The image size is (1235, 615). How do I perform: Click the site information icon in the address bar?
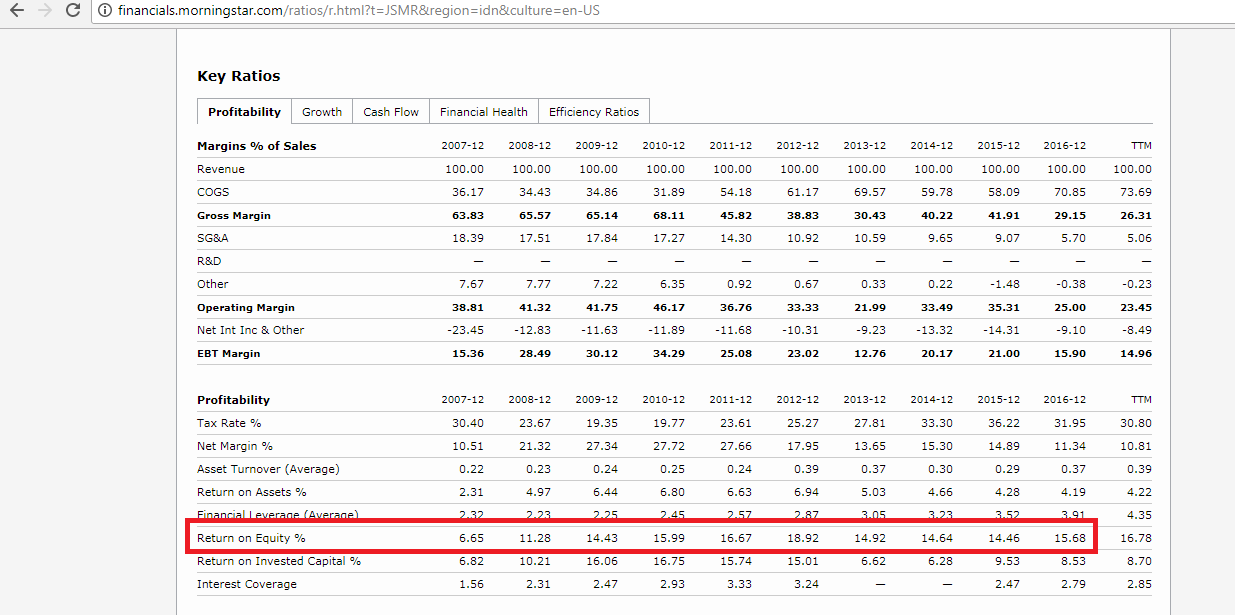pyautogui.click(x=105, y=11)
